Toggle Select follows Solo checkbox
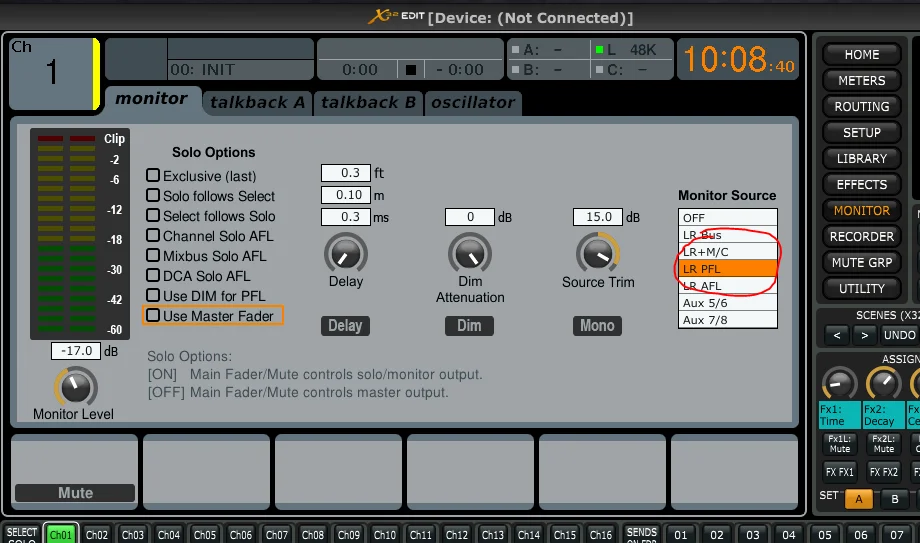 tap(153, 215)
